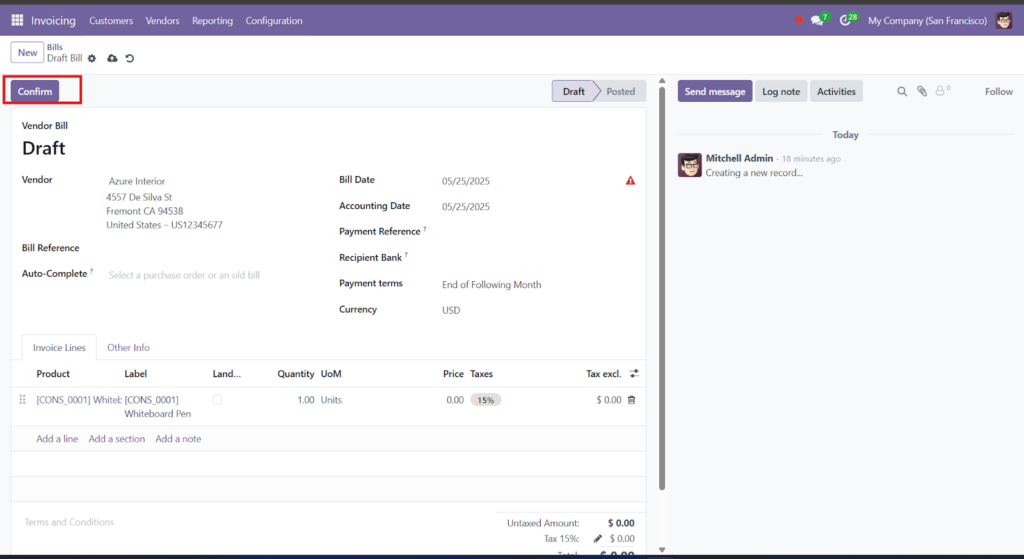
Task: Toggle the Landed Costs checkbox on the line
Action: point(217,399)
